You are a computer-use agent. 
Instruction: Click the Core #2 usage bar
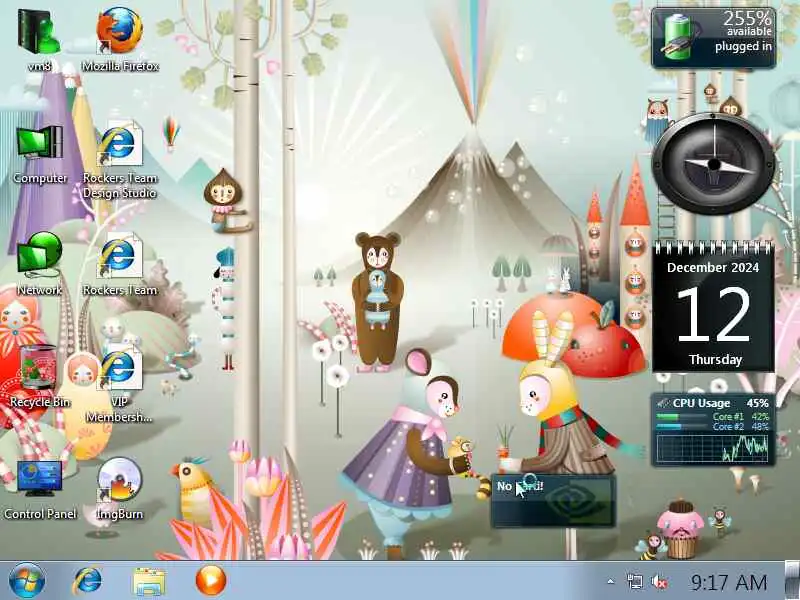pos(682,427)
